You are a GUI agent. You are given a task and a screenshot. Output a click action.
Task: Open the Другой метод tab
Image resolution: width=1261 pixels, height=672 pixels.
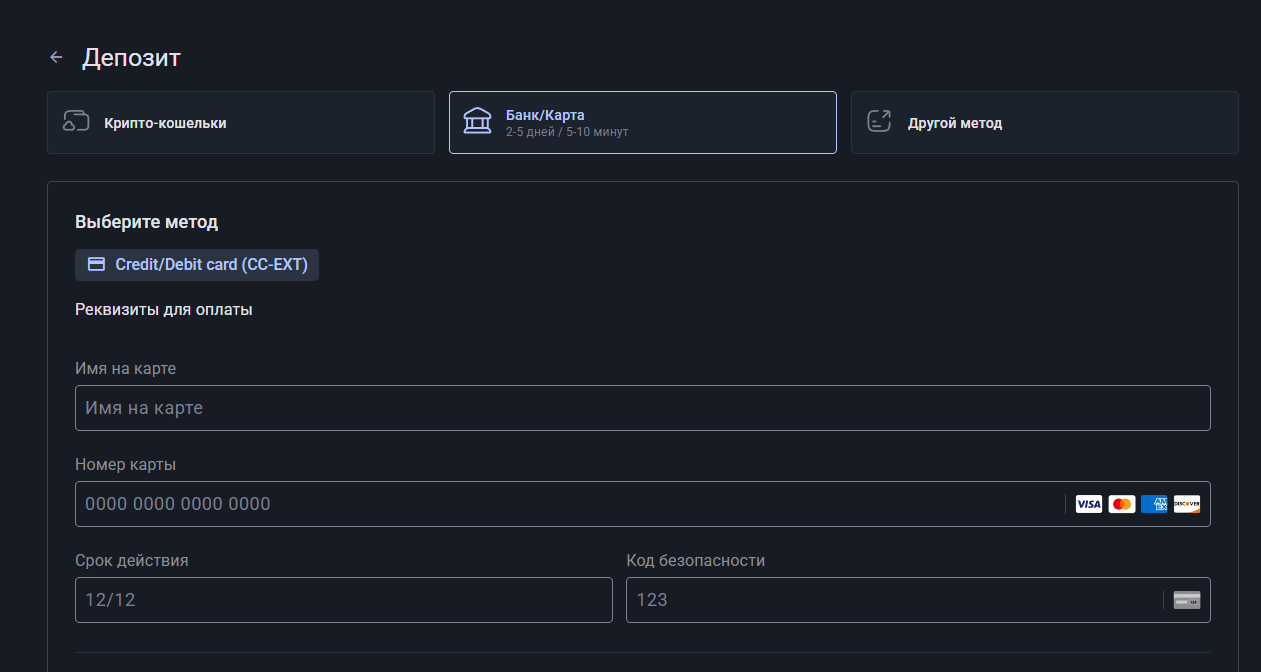[1045, 123]
